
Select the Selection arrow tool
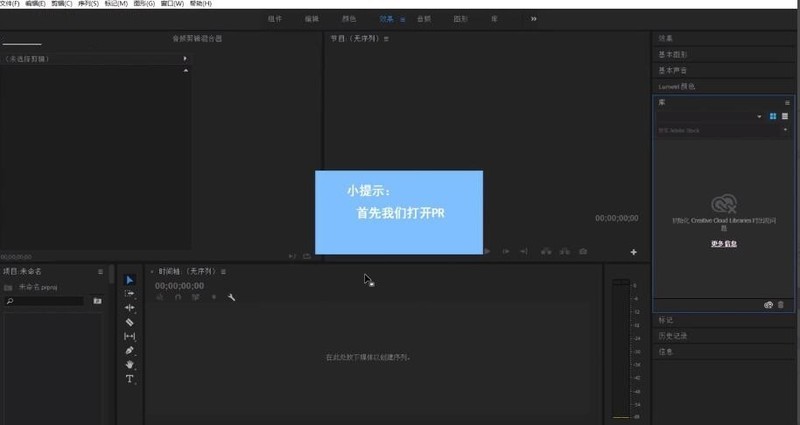129,280
